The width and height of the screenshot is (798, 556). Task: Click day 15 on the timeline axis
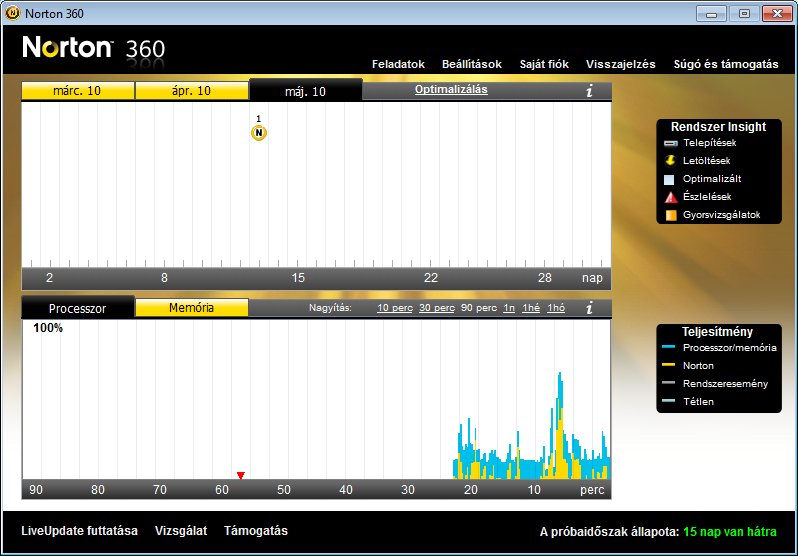click(298, 278)
